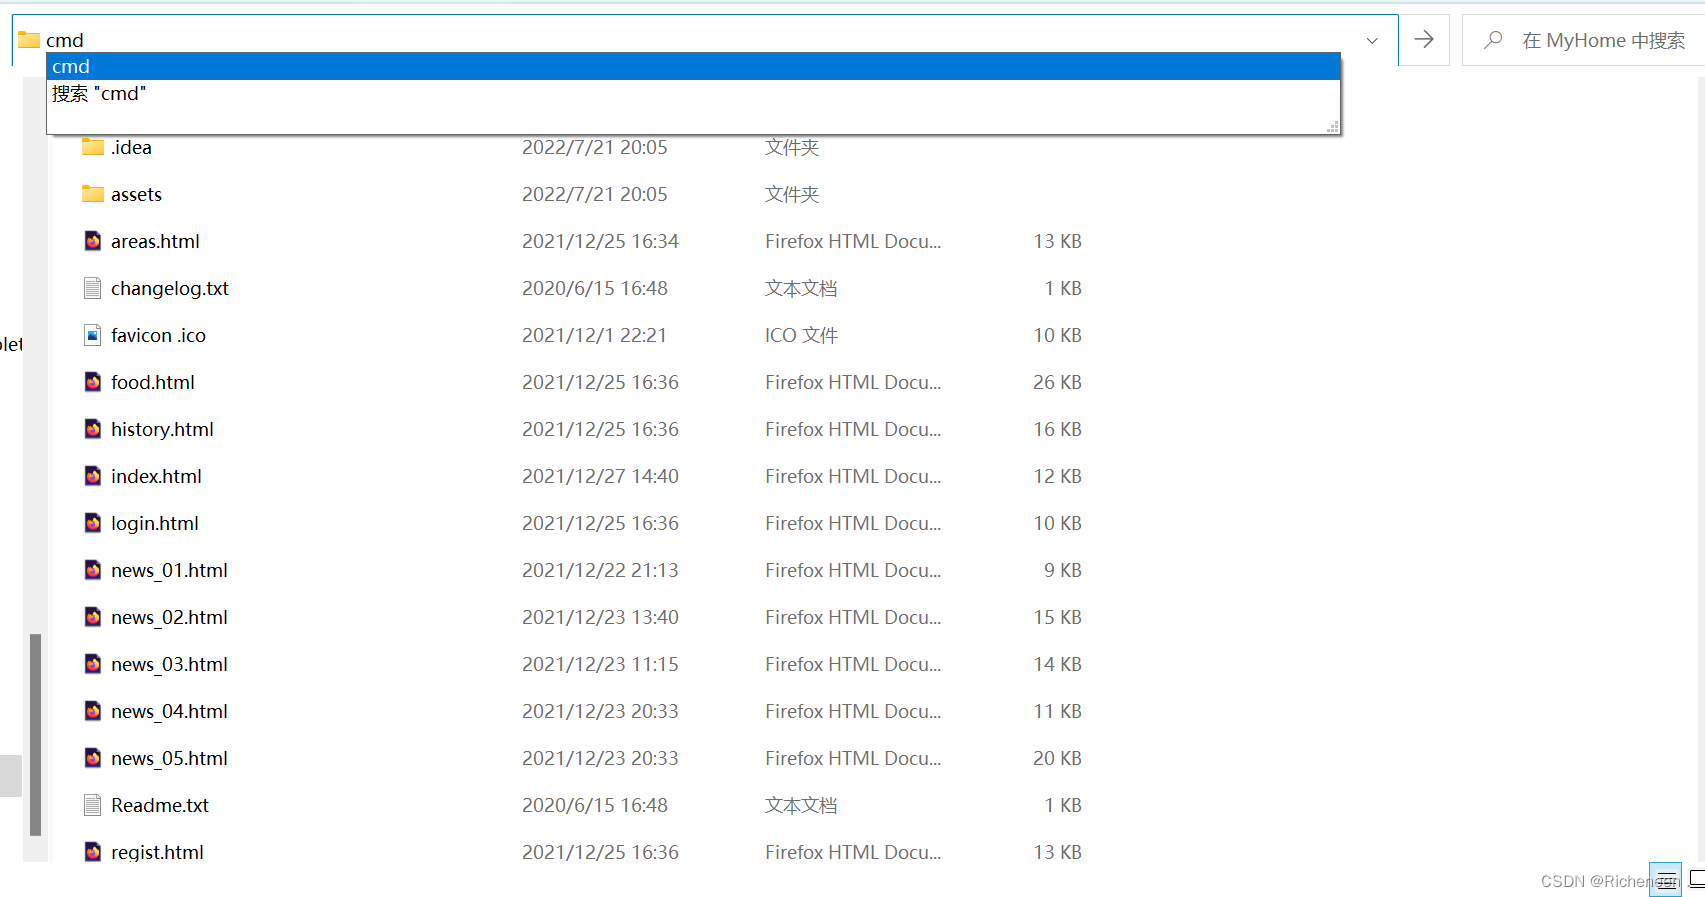Select the regist.html file name
The width and height of the screenshot is (1705, 897).
click(157, 852)
